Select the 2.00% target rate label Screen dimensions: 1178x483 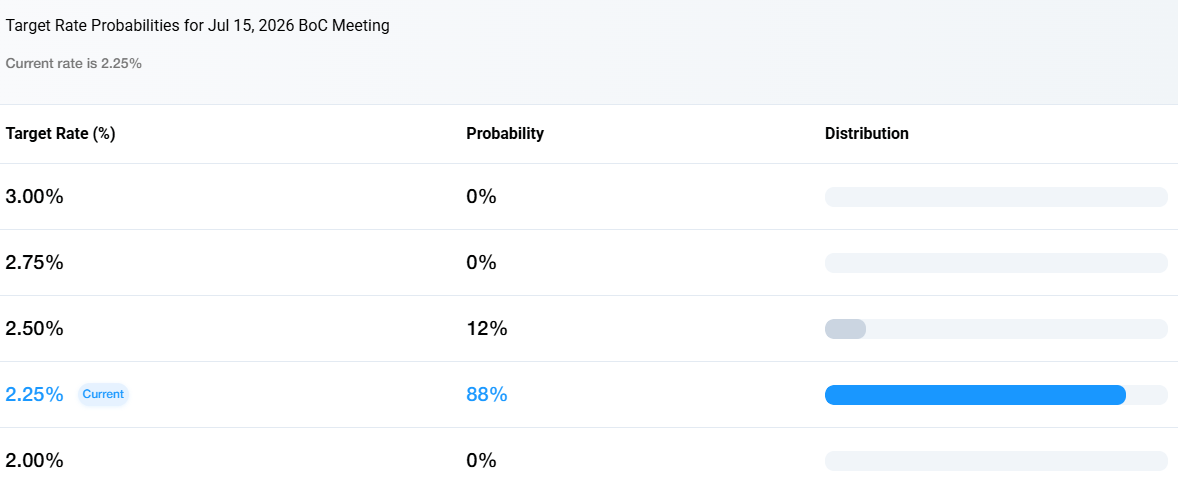coord(35,460)
